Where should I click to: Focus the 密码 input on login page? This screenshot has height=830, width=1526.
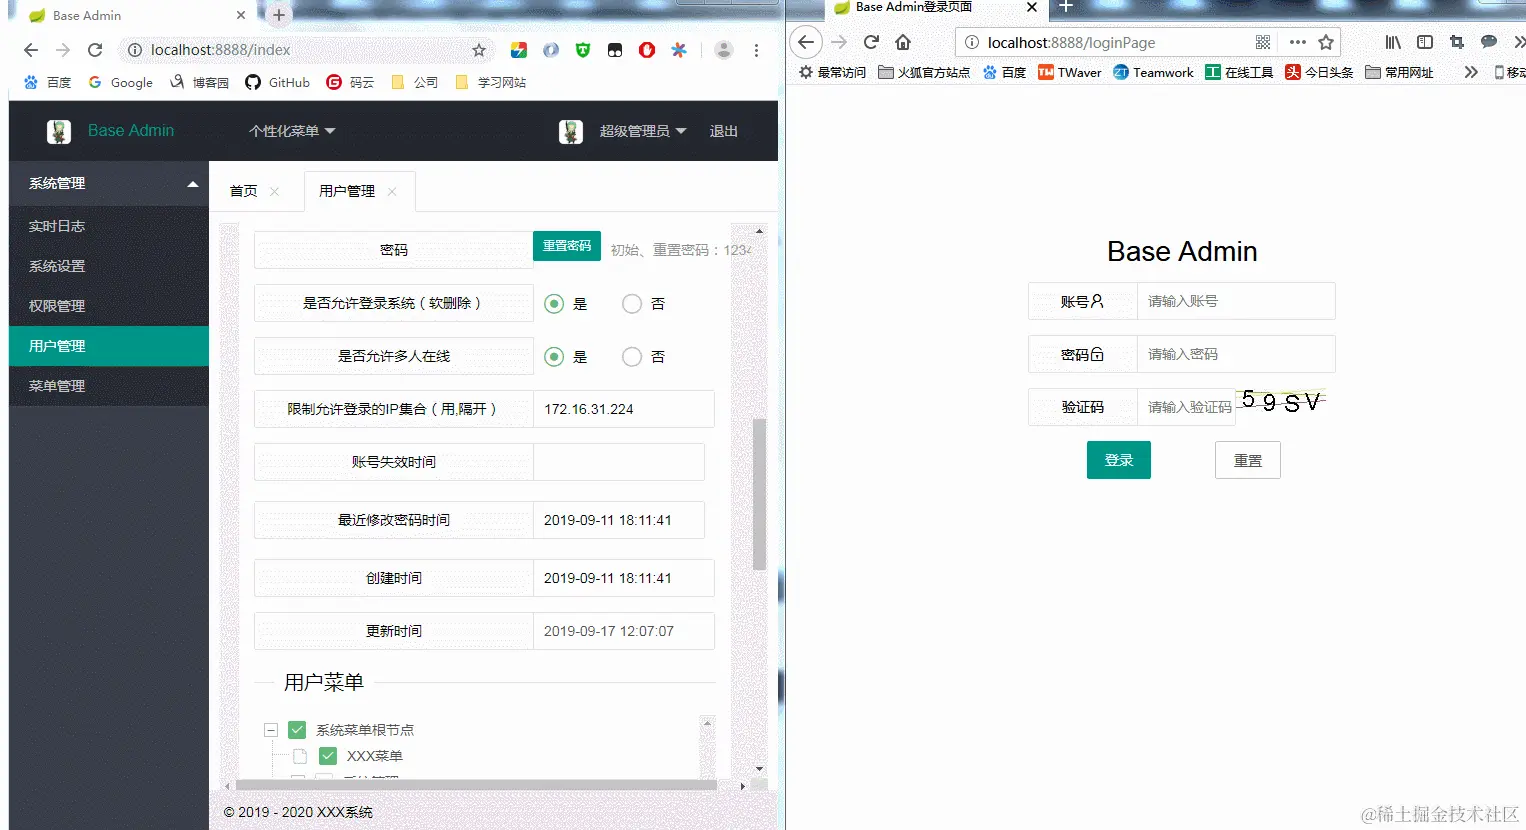[x=1236, y=354]
